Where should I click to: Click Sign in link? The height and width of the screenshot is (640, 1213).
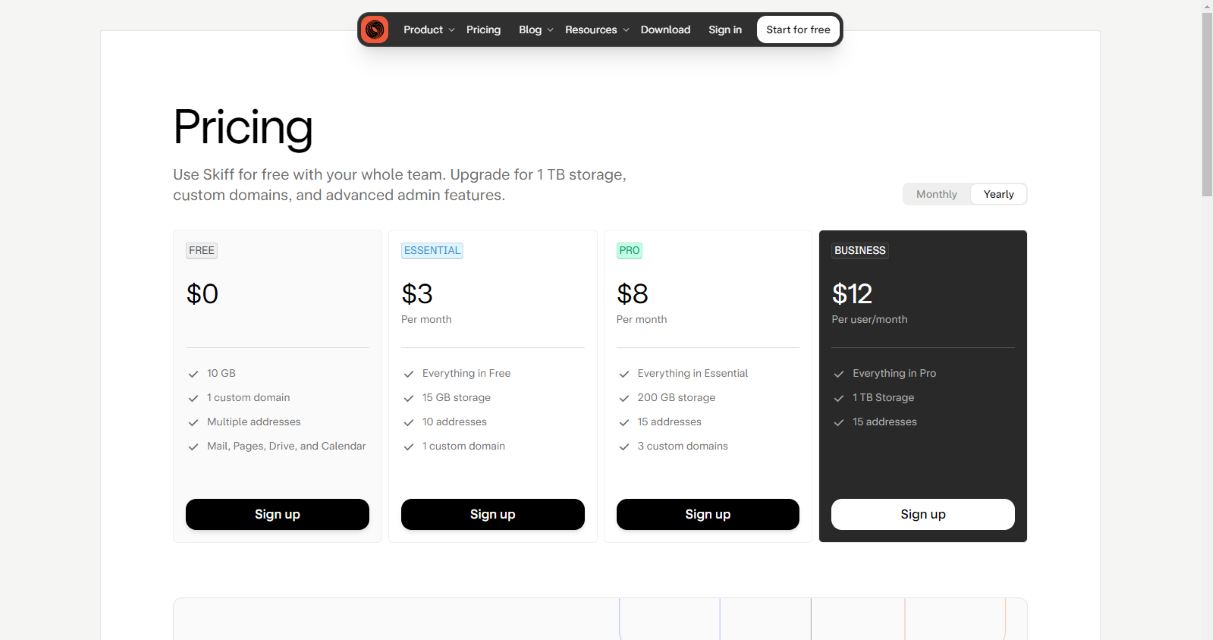pos(725,30)
